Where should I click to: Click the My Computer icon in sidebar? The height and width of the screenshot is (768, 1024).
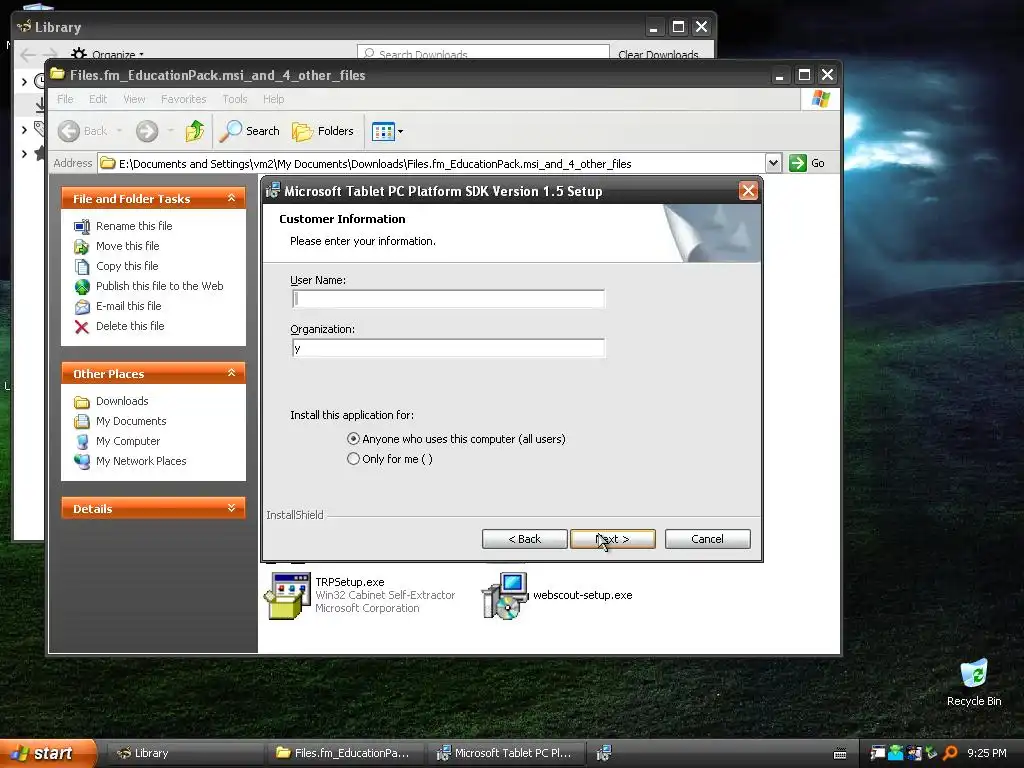[82, 442]
